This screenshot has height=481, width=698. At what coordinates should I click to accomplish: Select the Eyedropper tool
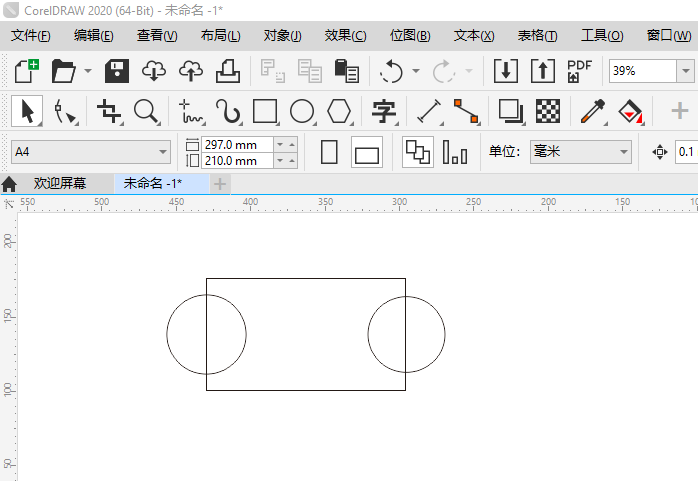click(x=593, y=111)
